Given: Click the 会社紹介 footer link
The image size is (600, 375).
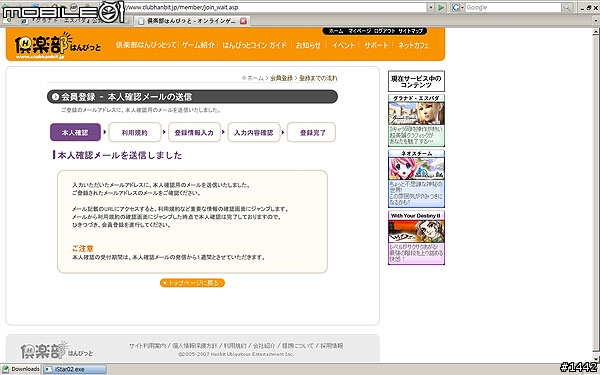Looking at the screenshot, I should (x=264, y=346).
